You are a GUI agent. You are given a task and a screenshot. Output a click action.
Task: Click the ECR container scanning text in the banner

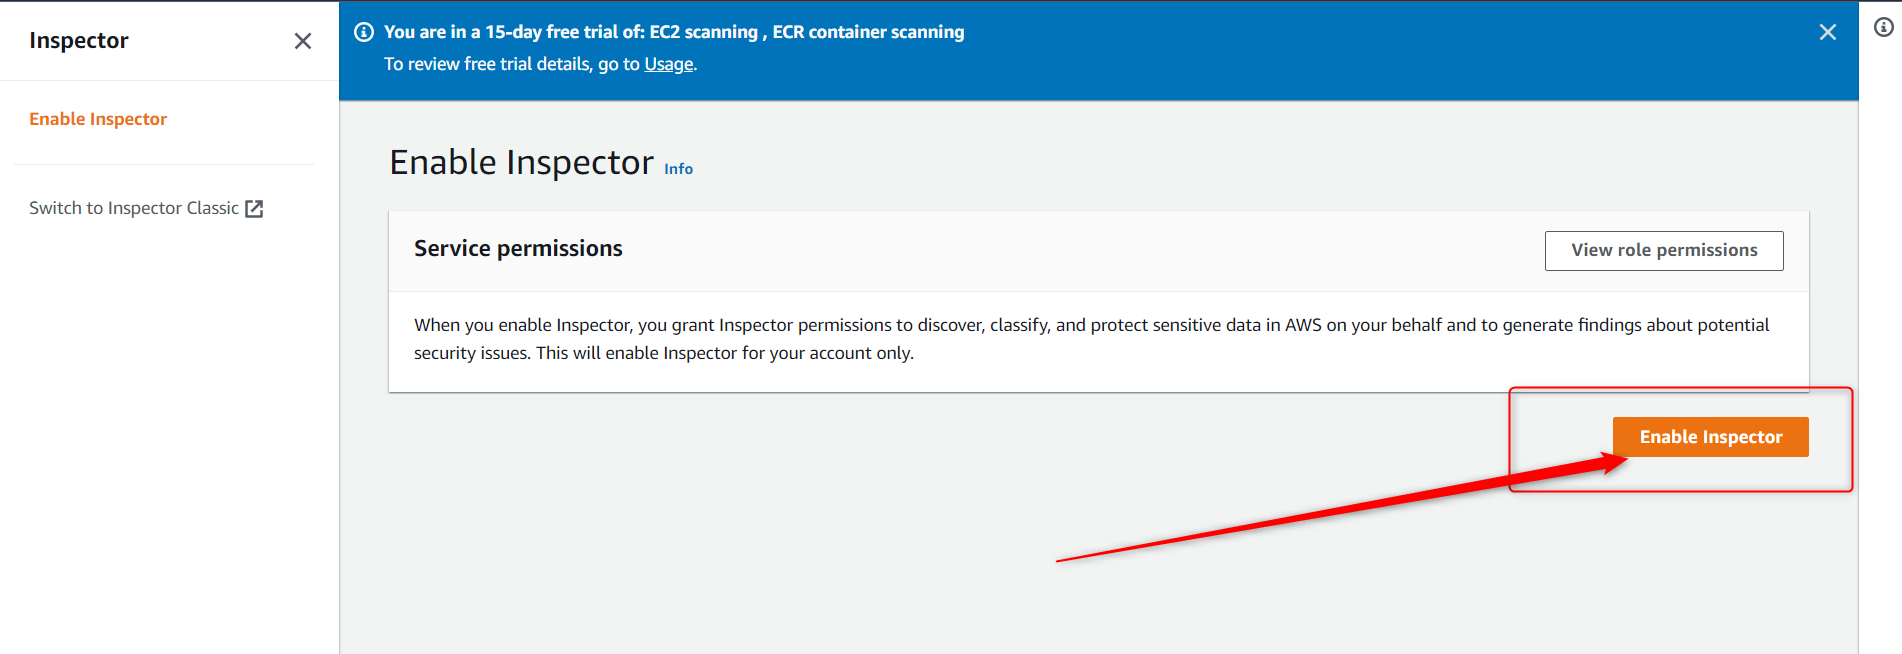tap(868, 32)
